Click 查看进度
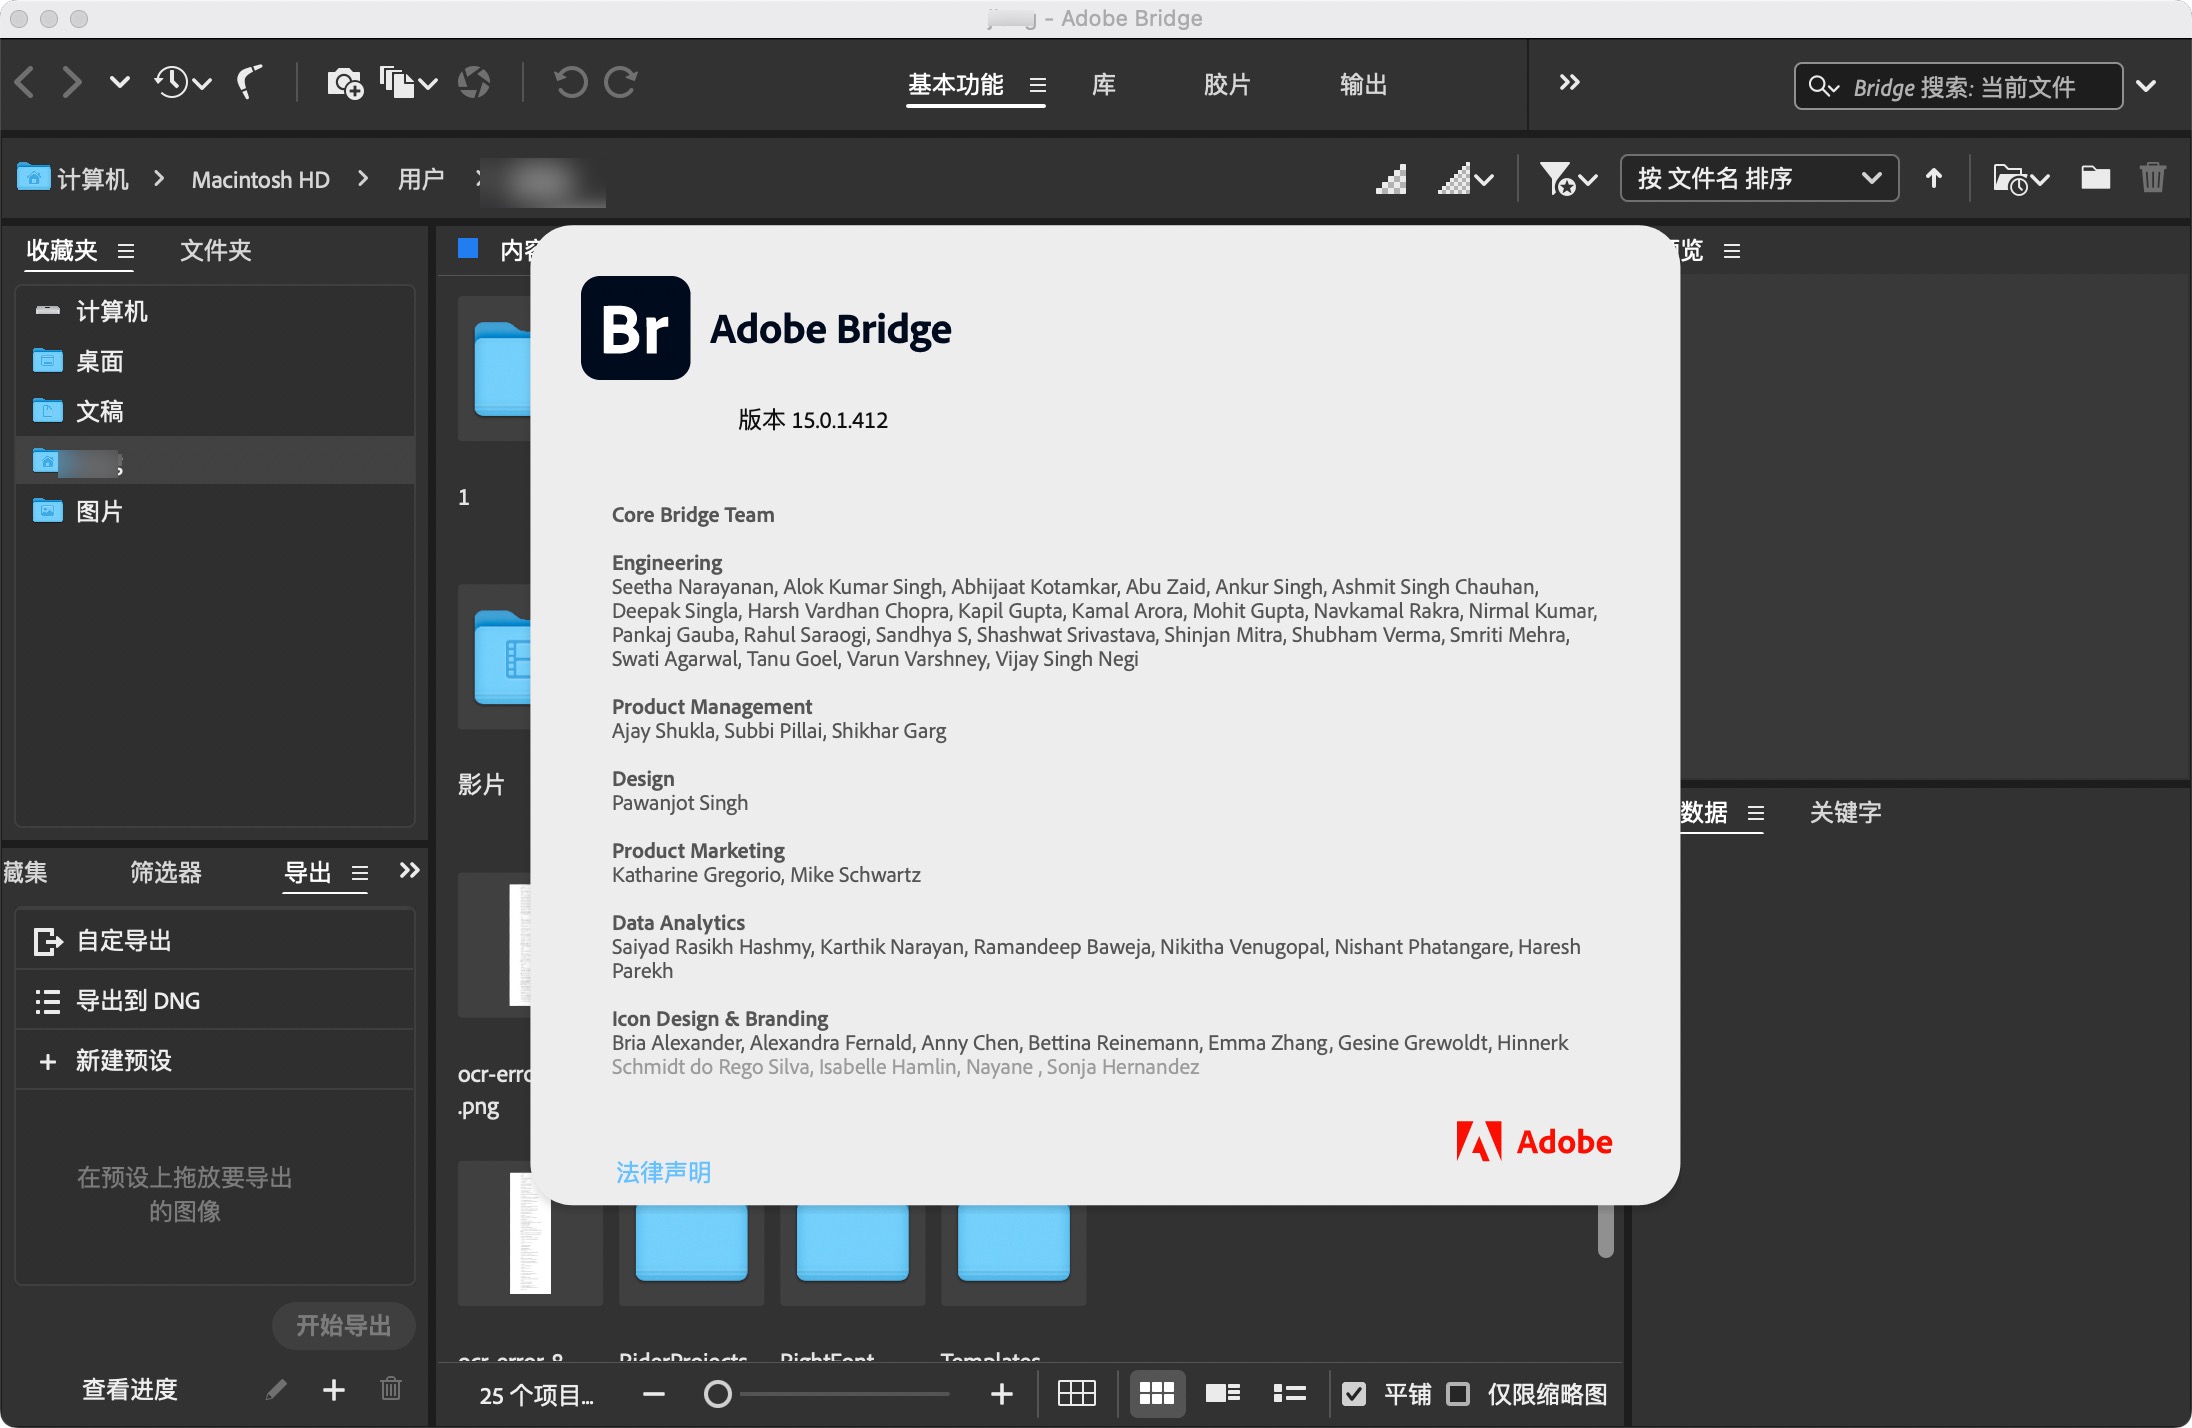 [x=130, y=1389]
